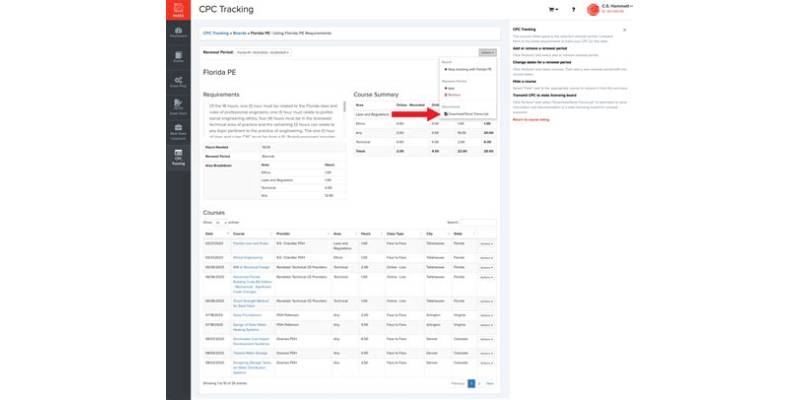Click the red user avatar
Viewport: 800px width, 400px height.
point(593,10)
